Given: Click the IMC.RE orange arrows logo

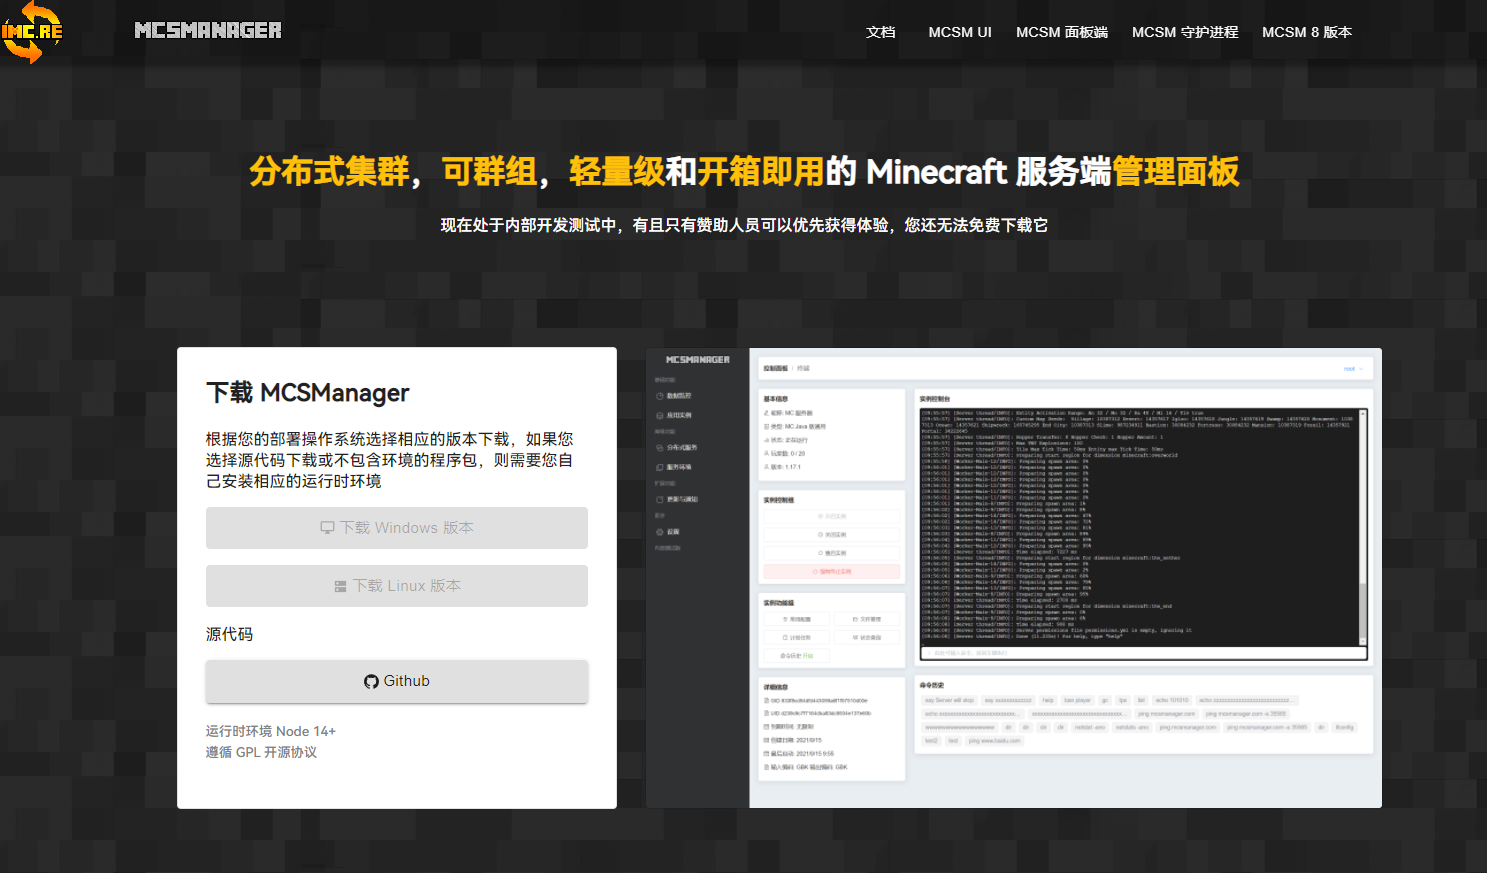Looking at the screenshot, I should click(32, 32).
